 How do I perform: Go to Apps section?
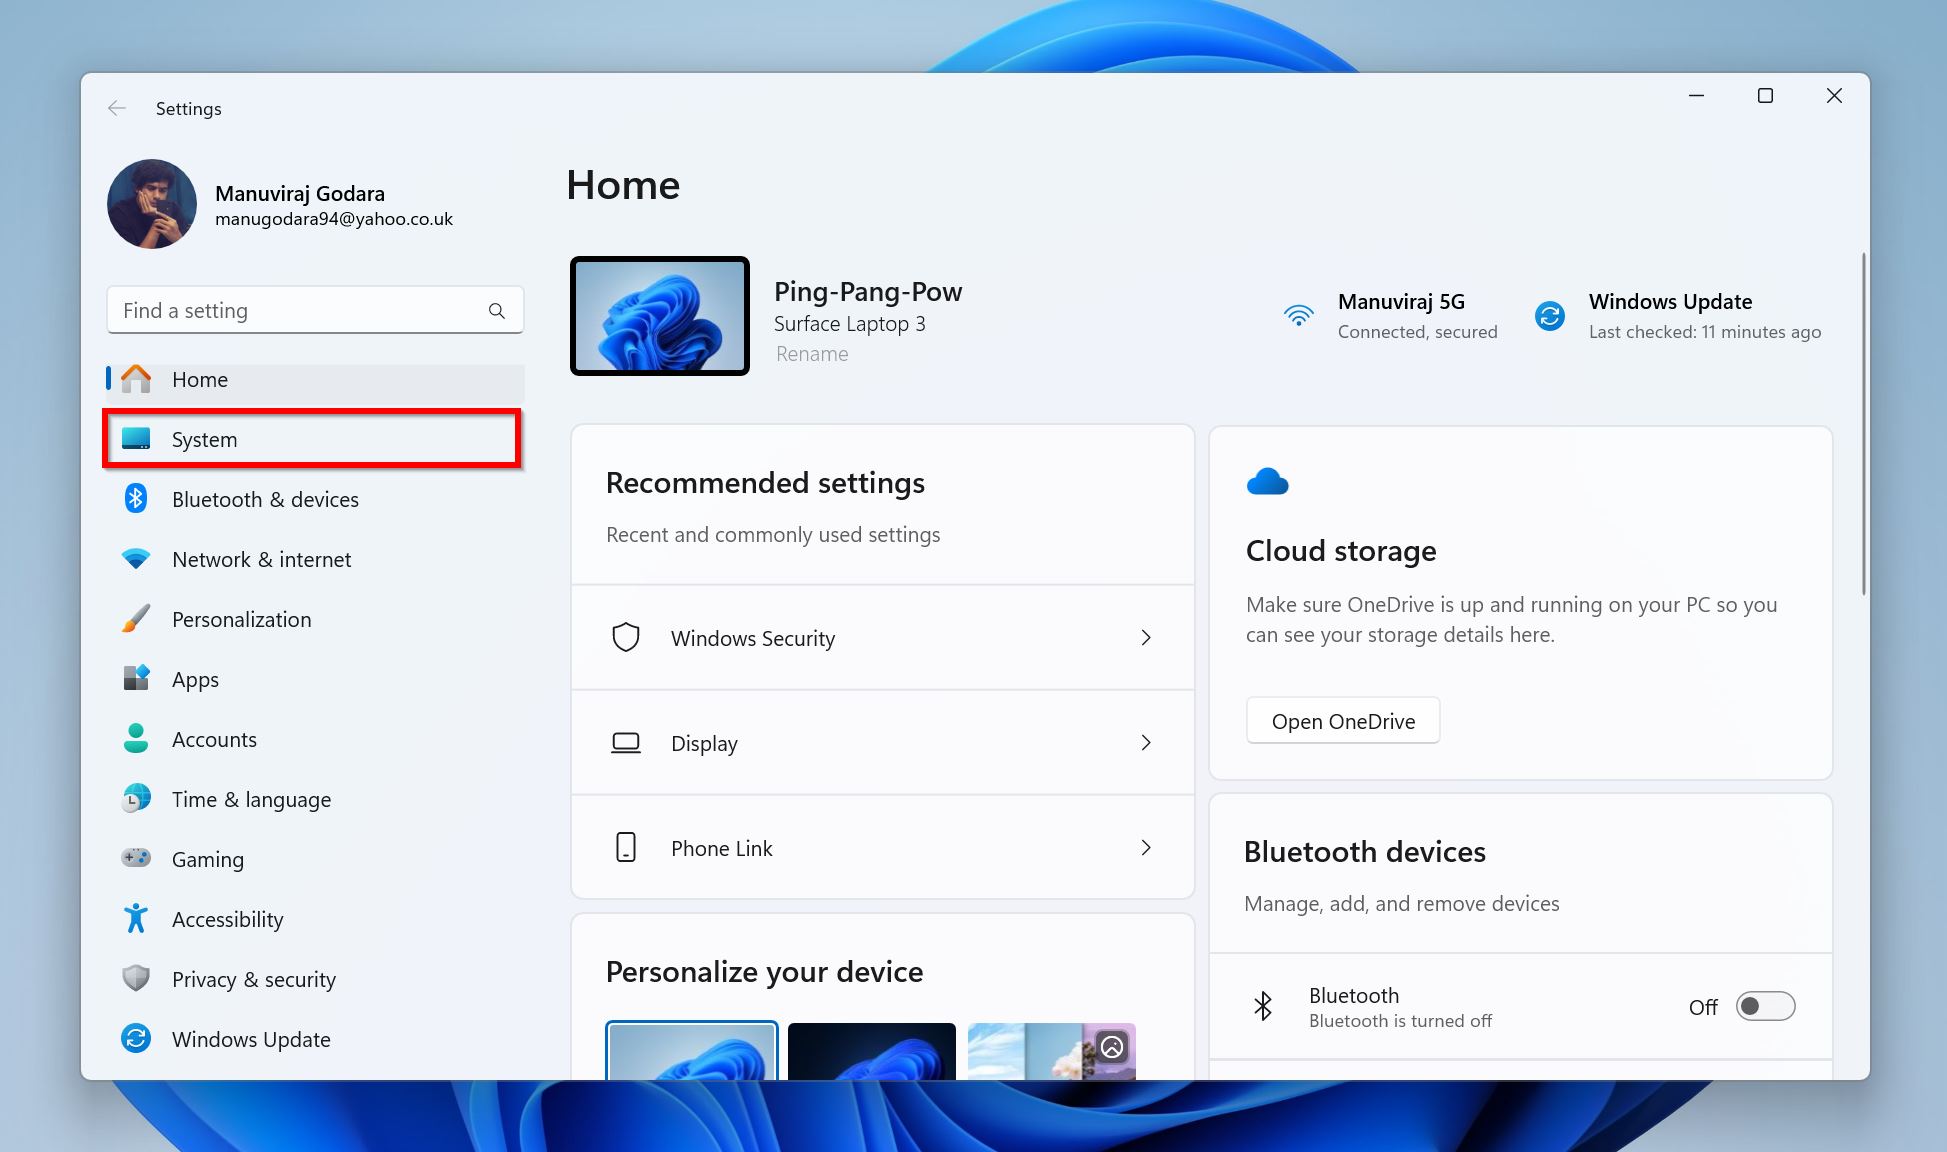pyautogui.click(x=195, y=679)
